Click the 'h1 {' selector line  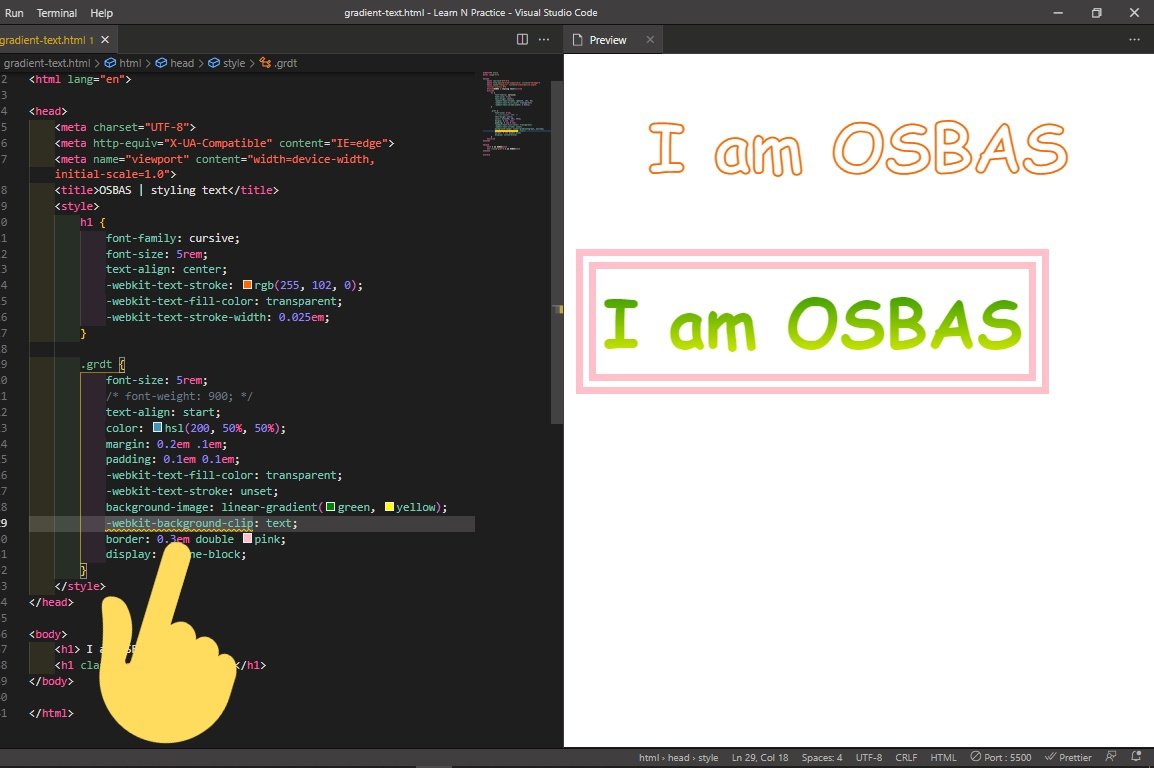93,221
